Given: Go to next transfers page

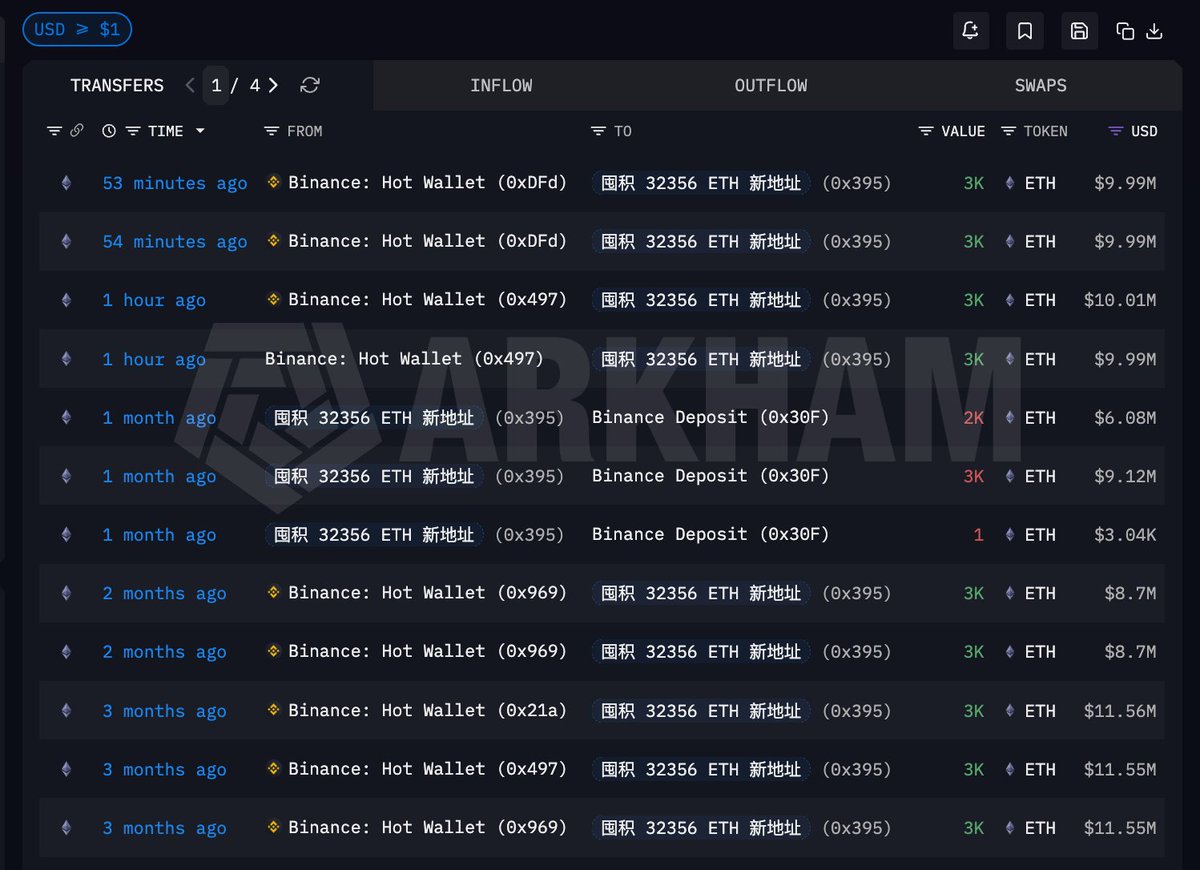Looking at the screenshot, I should [x=273, y=85].
